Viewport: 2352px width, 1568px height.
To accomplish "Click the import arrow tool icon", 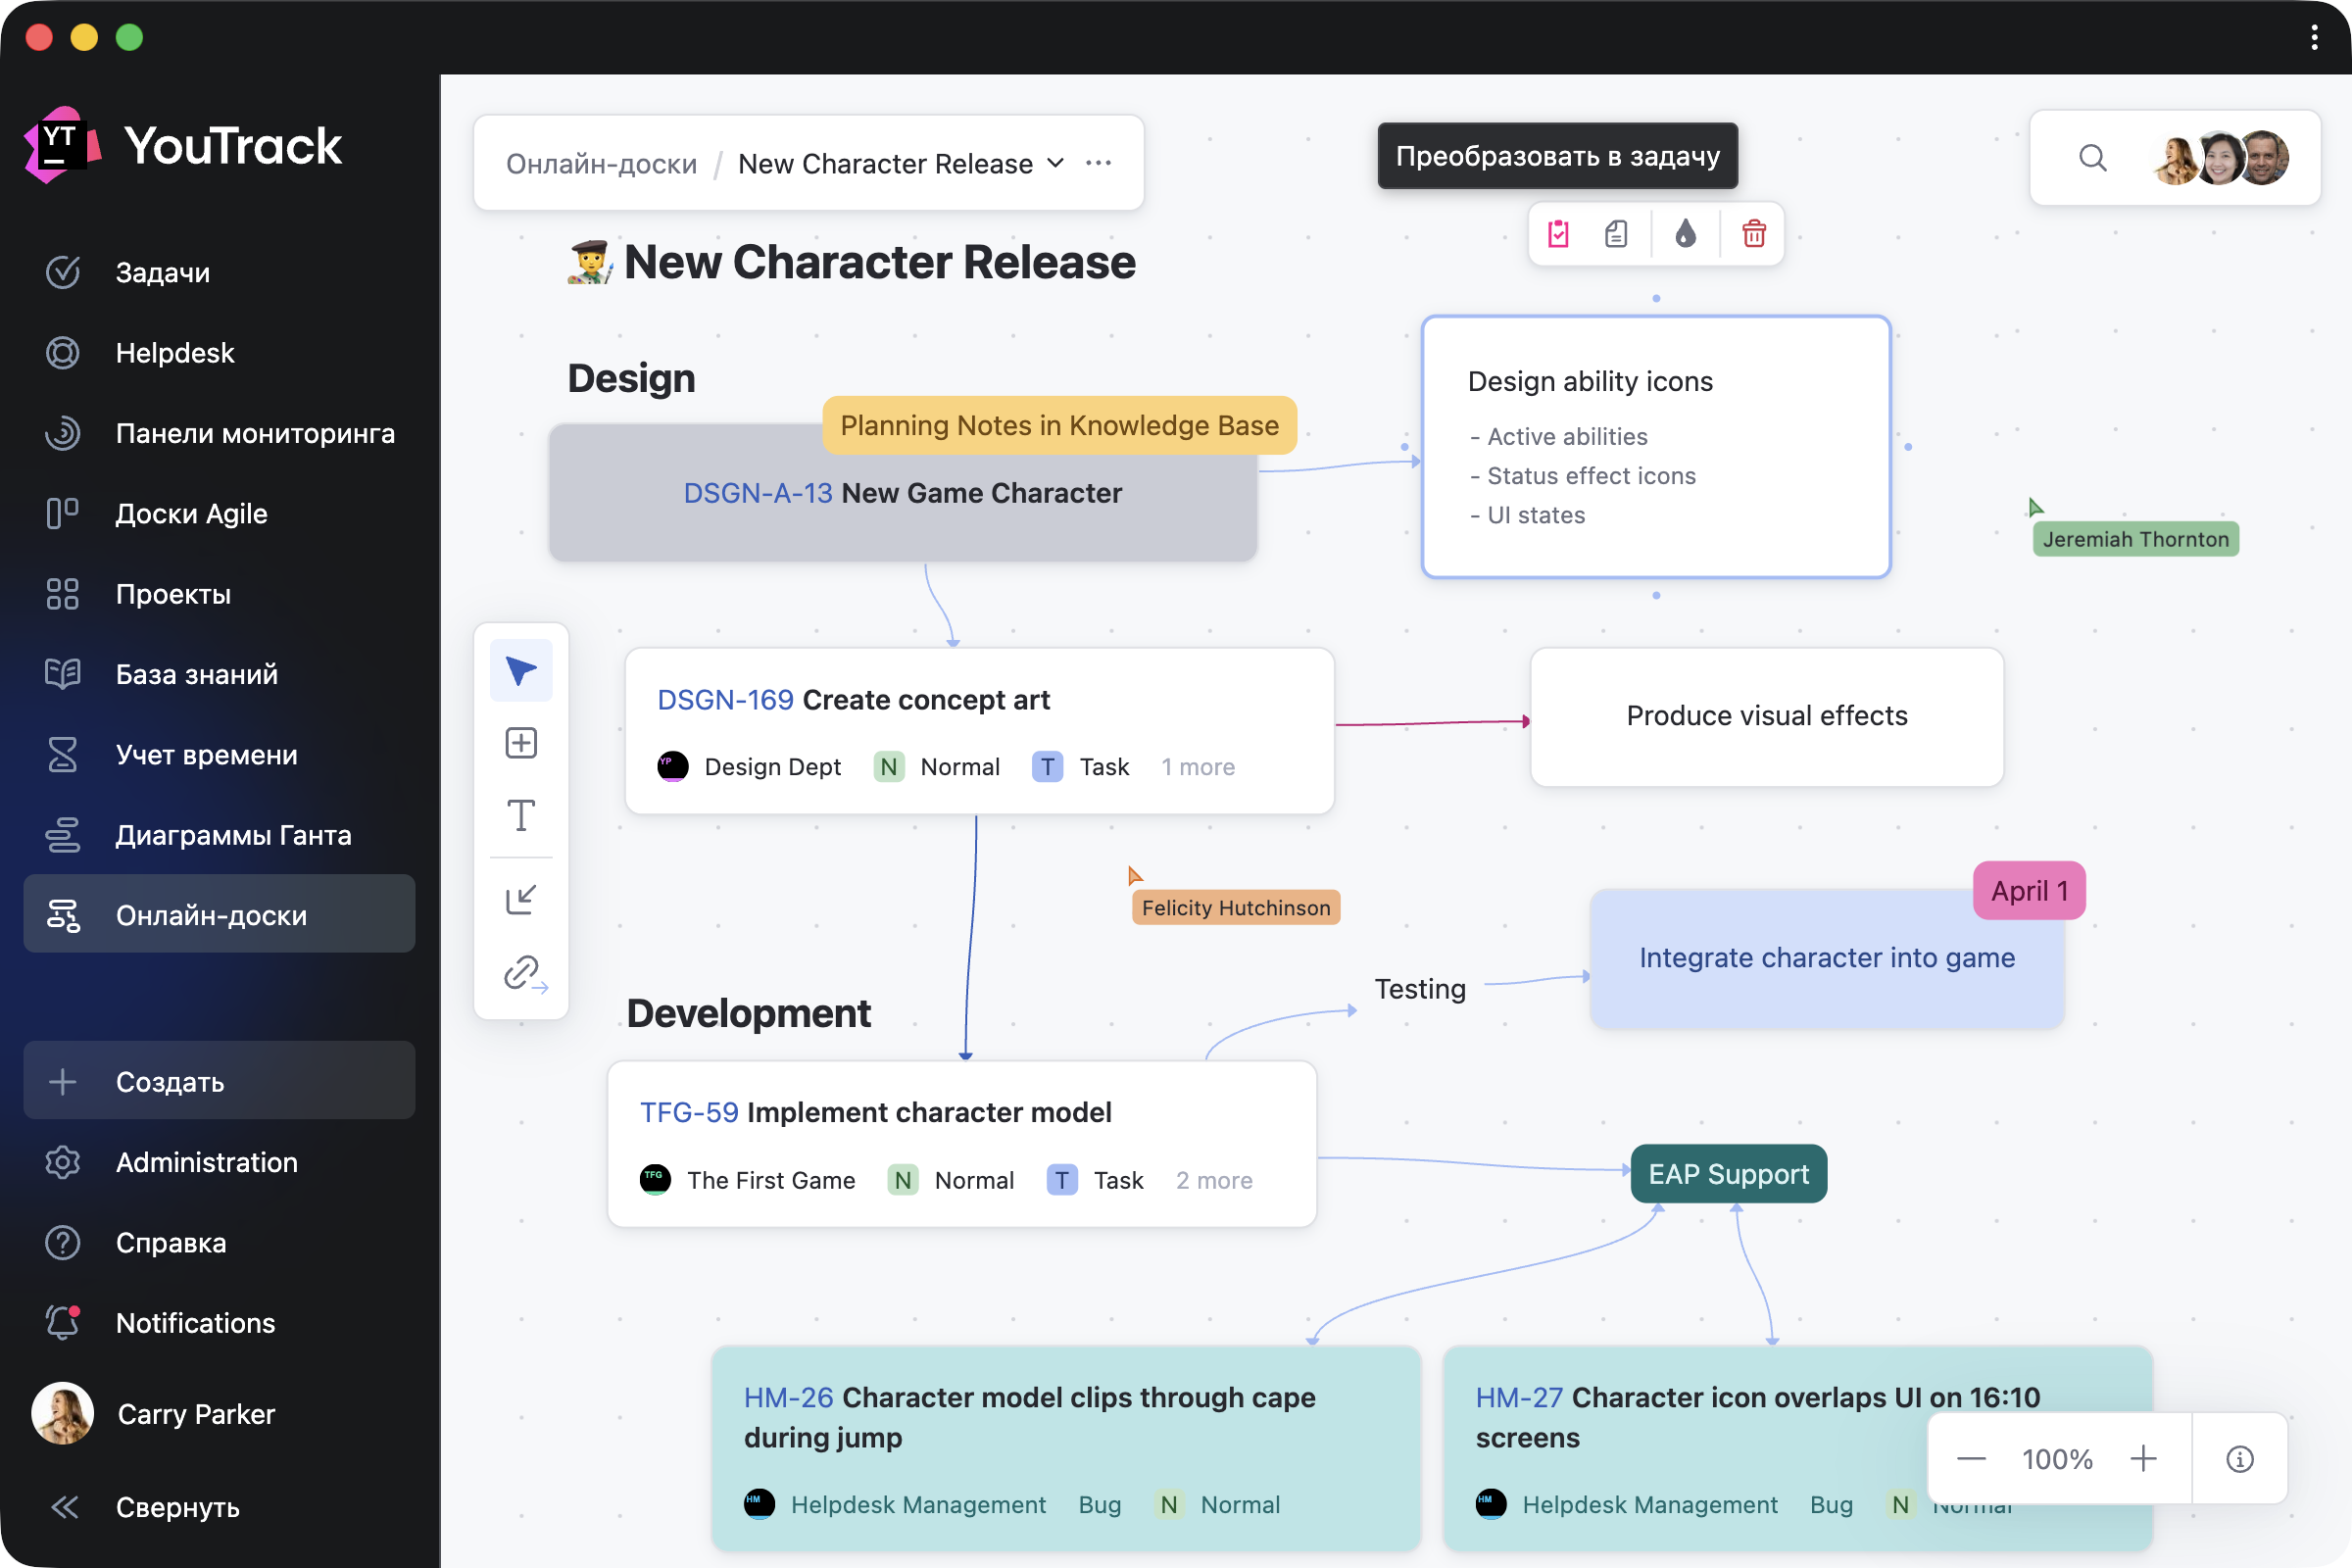I will (x=521, y=899).
